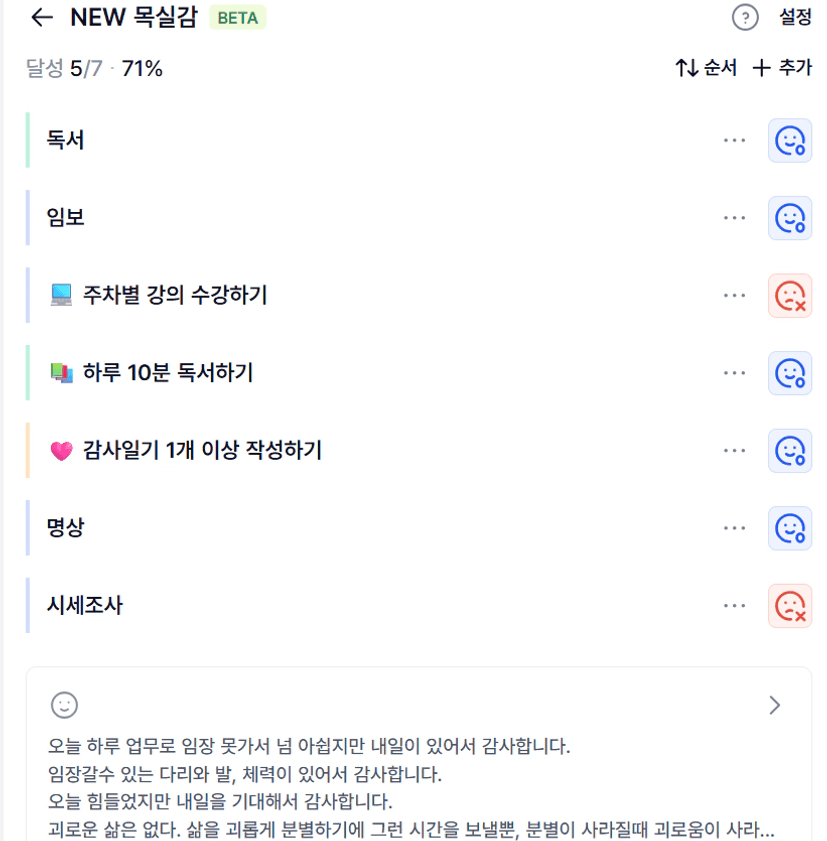Toggle the 명상 achievement face

790,528
